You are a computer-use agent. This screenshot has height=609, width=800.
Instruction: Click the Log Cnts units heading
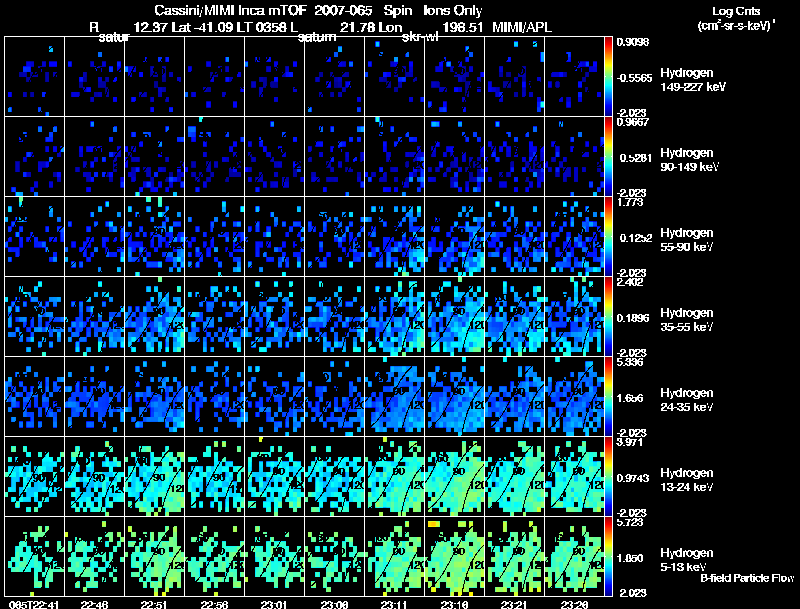pyautogui.click(x=736, y=11)
